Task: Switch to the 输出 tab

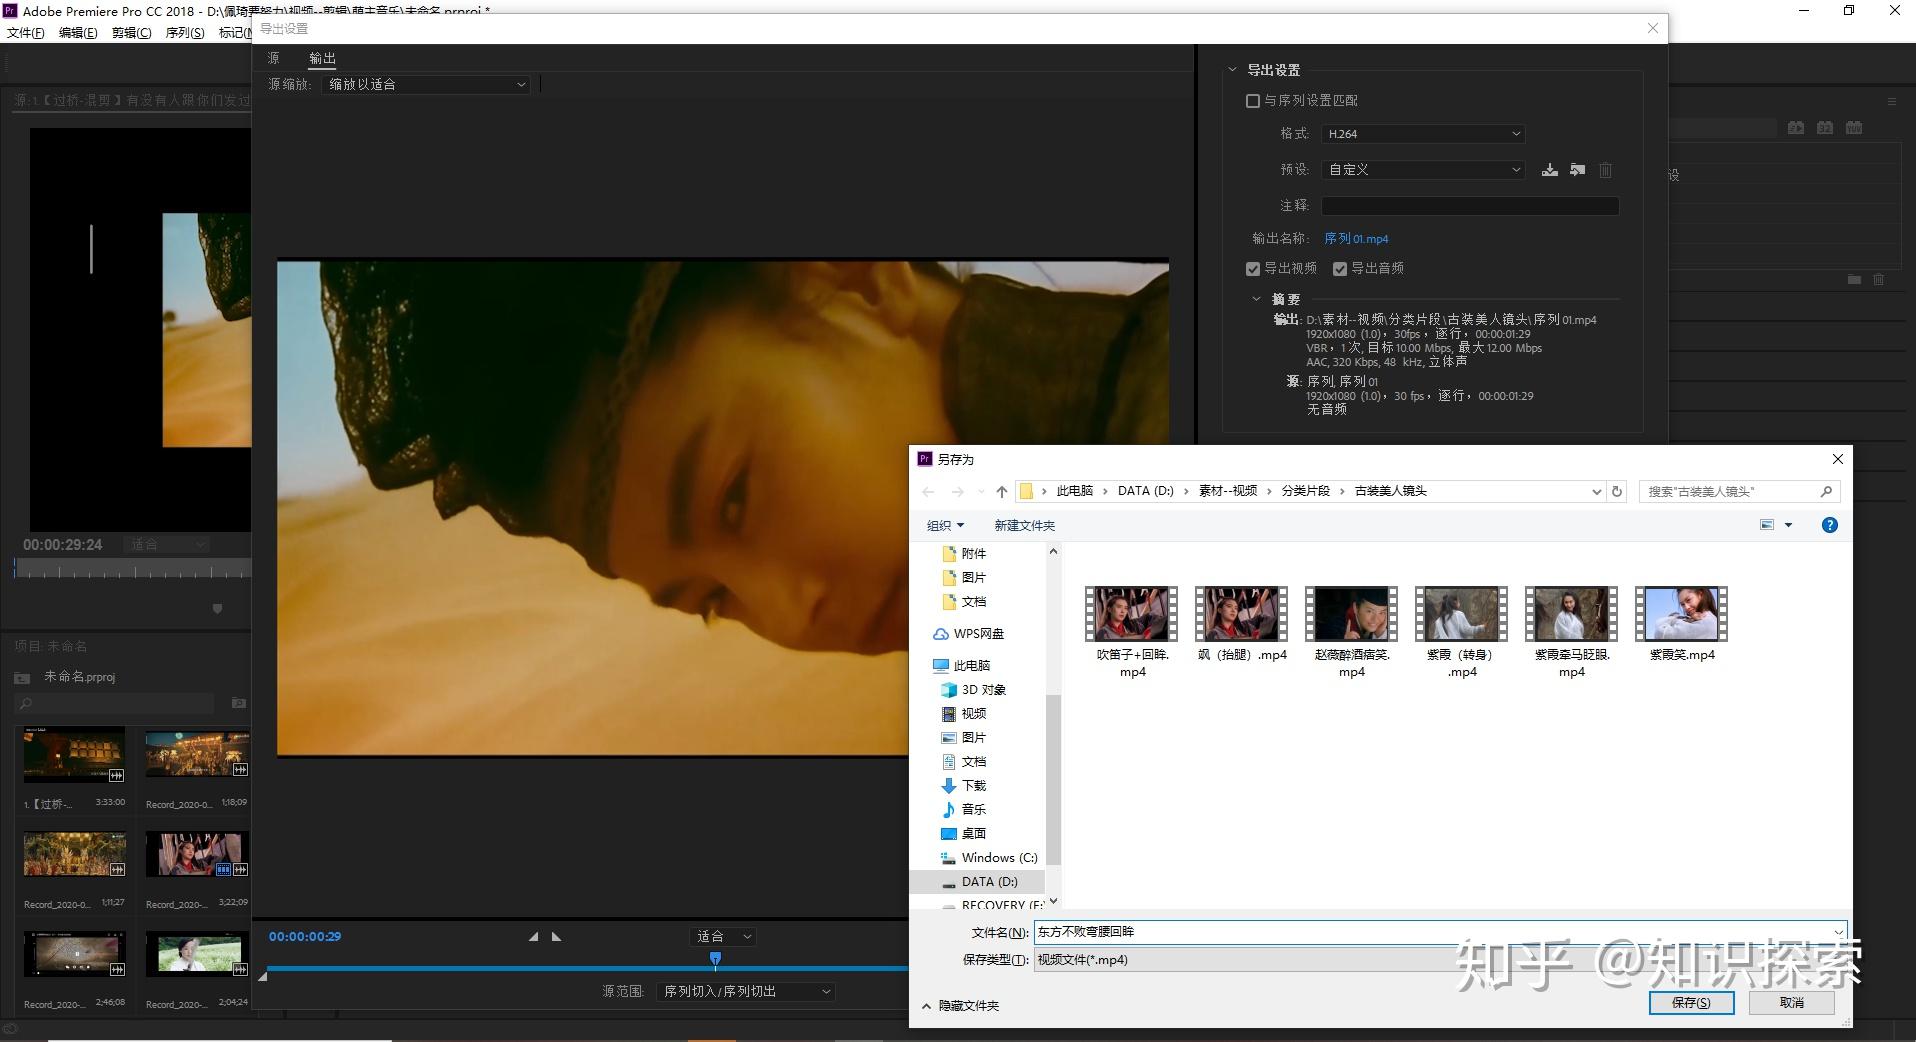Action: 322,58
